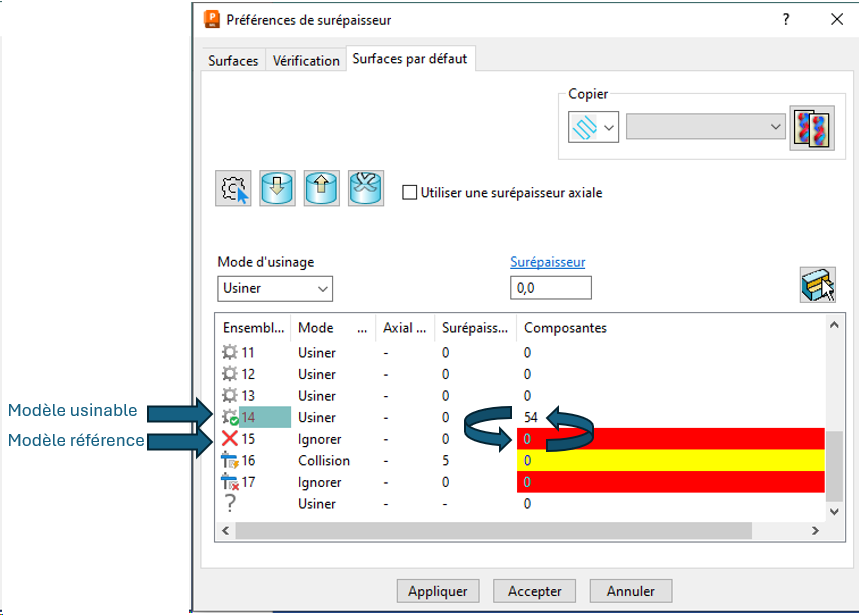
Task: Click the red X icon of set 15
Action: [231, 439]
